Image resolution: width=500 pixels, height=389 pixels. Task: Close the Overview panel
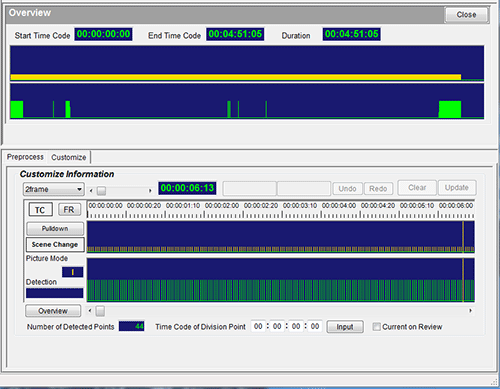466,15
